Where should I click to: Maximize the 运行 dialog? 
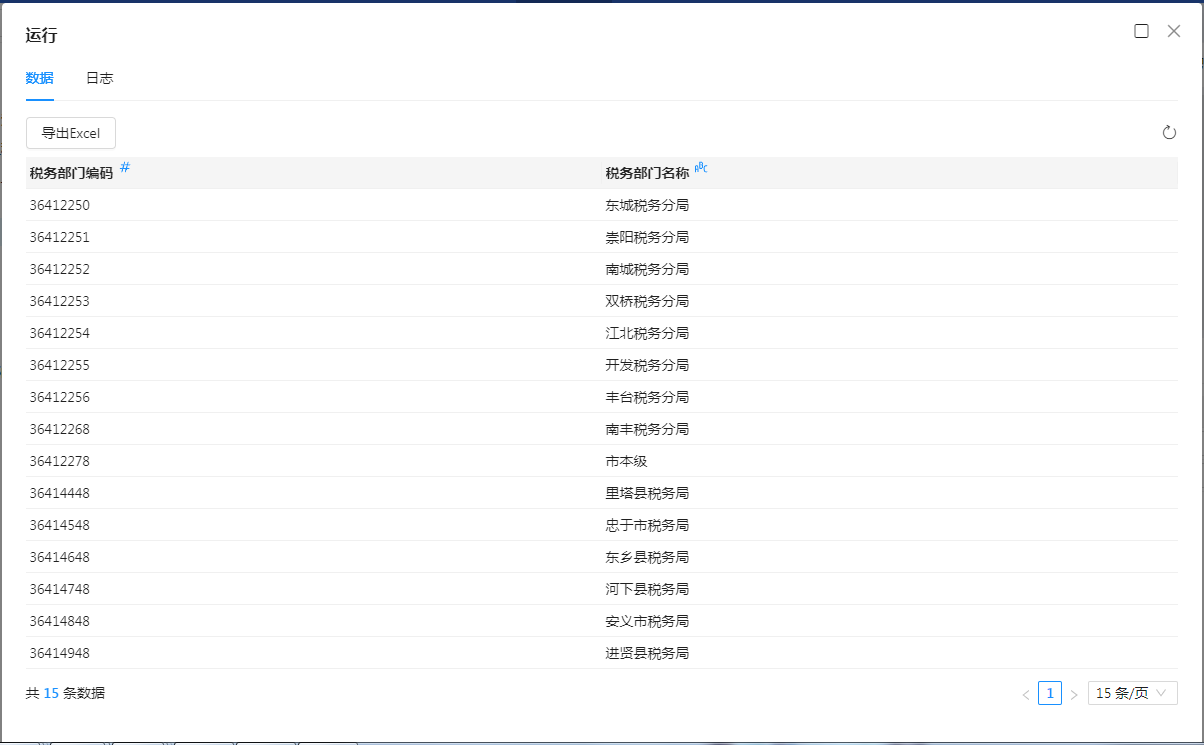pos(1141,31)
